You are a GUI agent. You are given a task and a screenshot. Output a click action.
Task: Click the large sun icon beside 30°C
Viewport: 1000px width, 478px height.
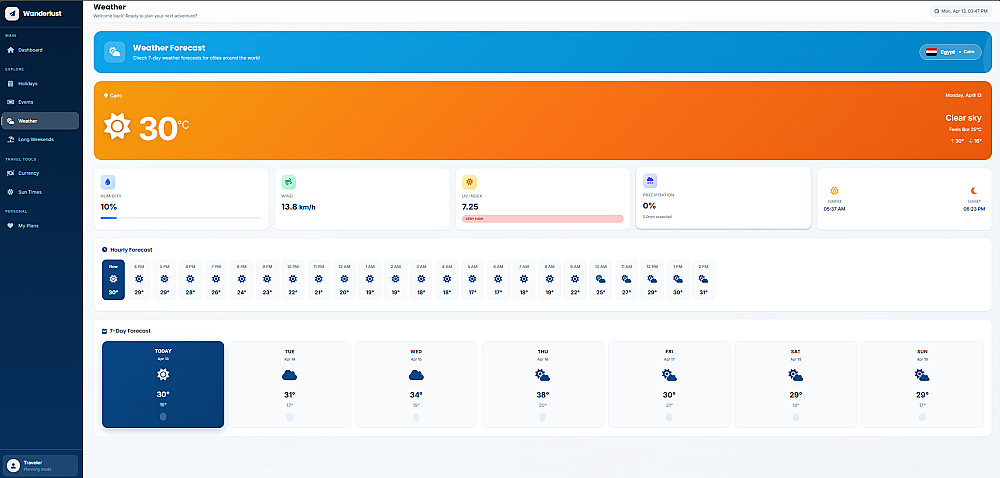[x=117, y=126]
